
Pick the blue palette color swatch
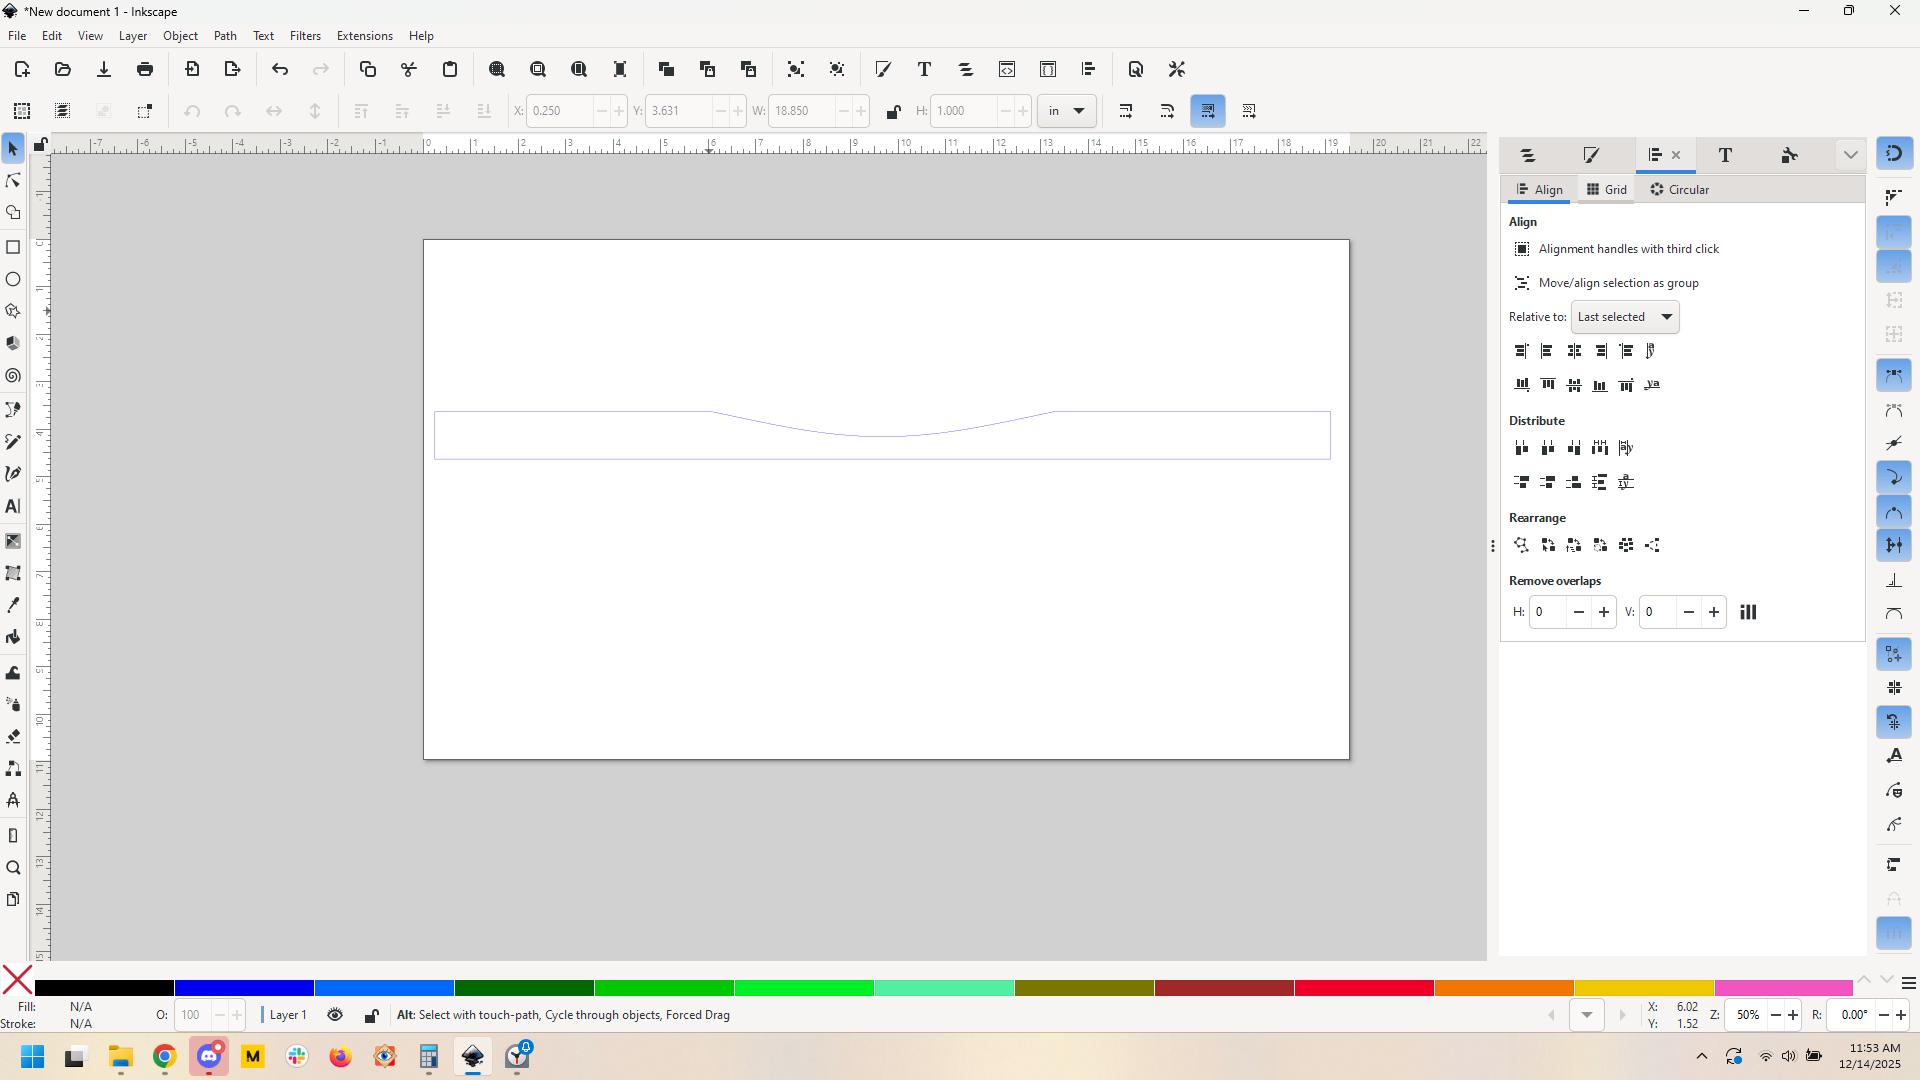point(244,988)
